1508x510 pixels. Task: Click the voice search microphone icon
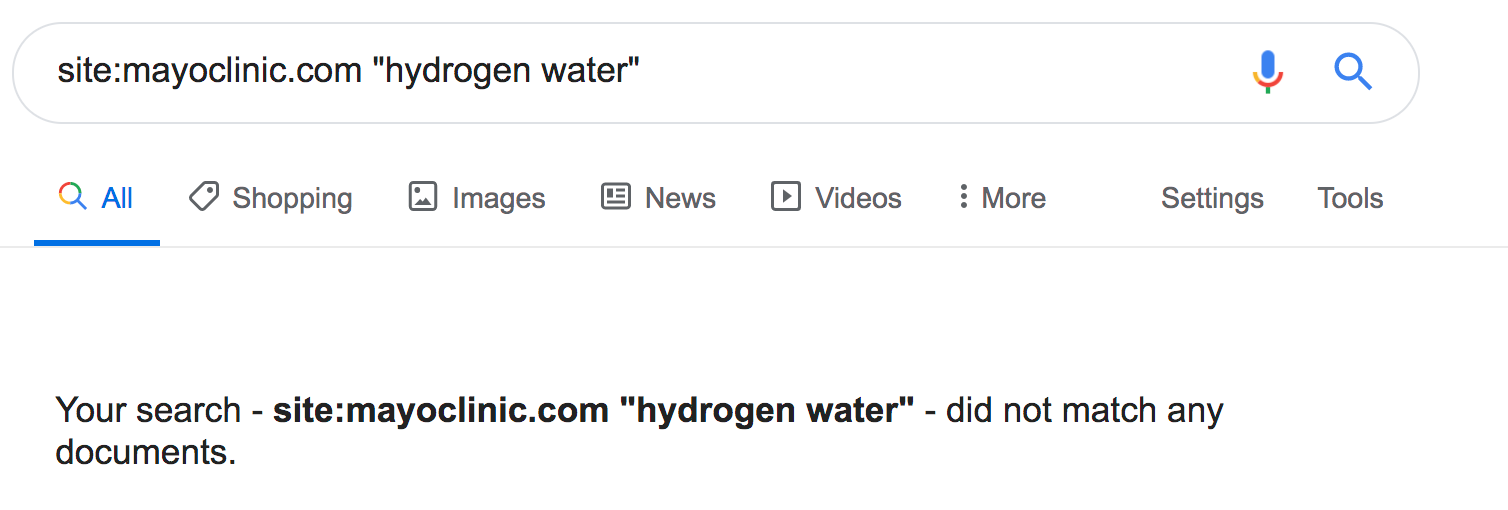pyautogui.click(x=1267, y=72)
